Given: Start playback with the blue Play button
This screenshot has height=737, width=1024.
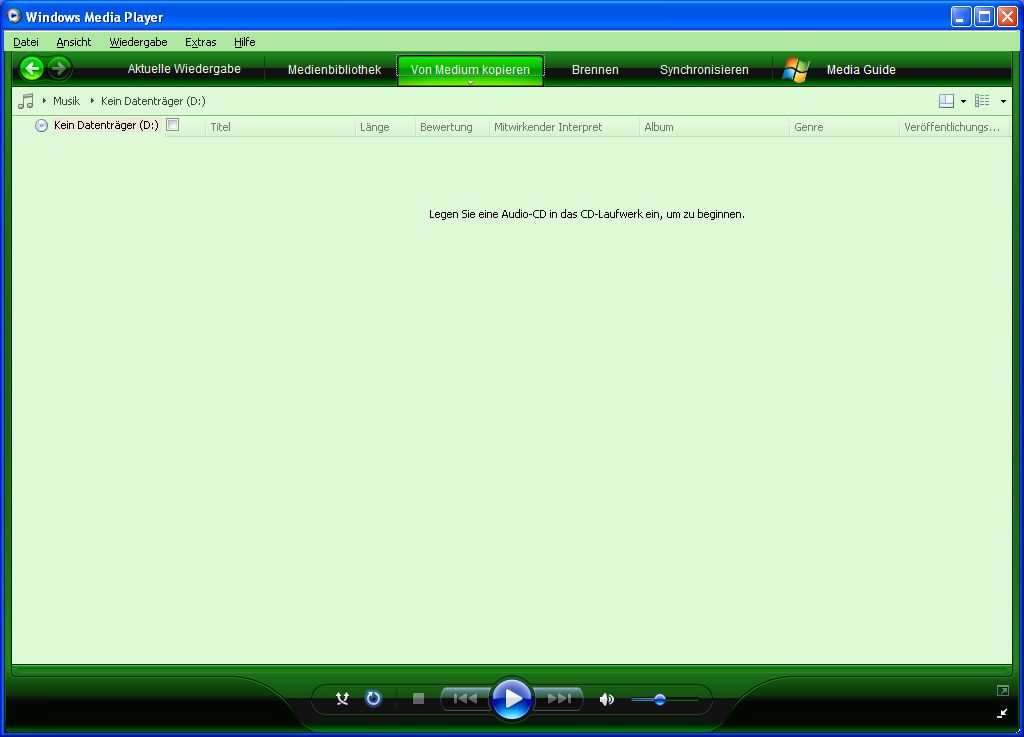Looking at the screenshot, I should [511, 698].
